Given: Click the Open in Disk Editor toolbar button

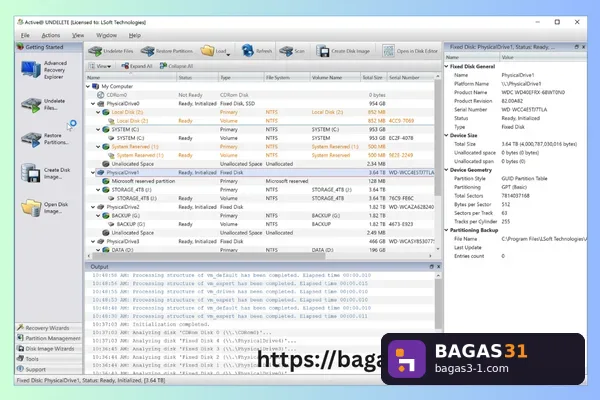Looking at the screenshot, I should pyautogui.click(x=410, y=51).
